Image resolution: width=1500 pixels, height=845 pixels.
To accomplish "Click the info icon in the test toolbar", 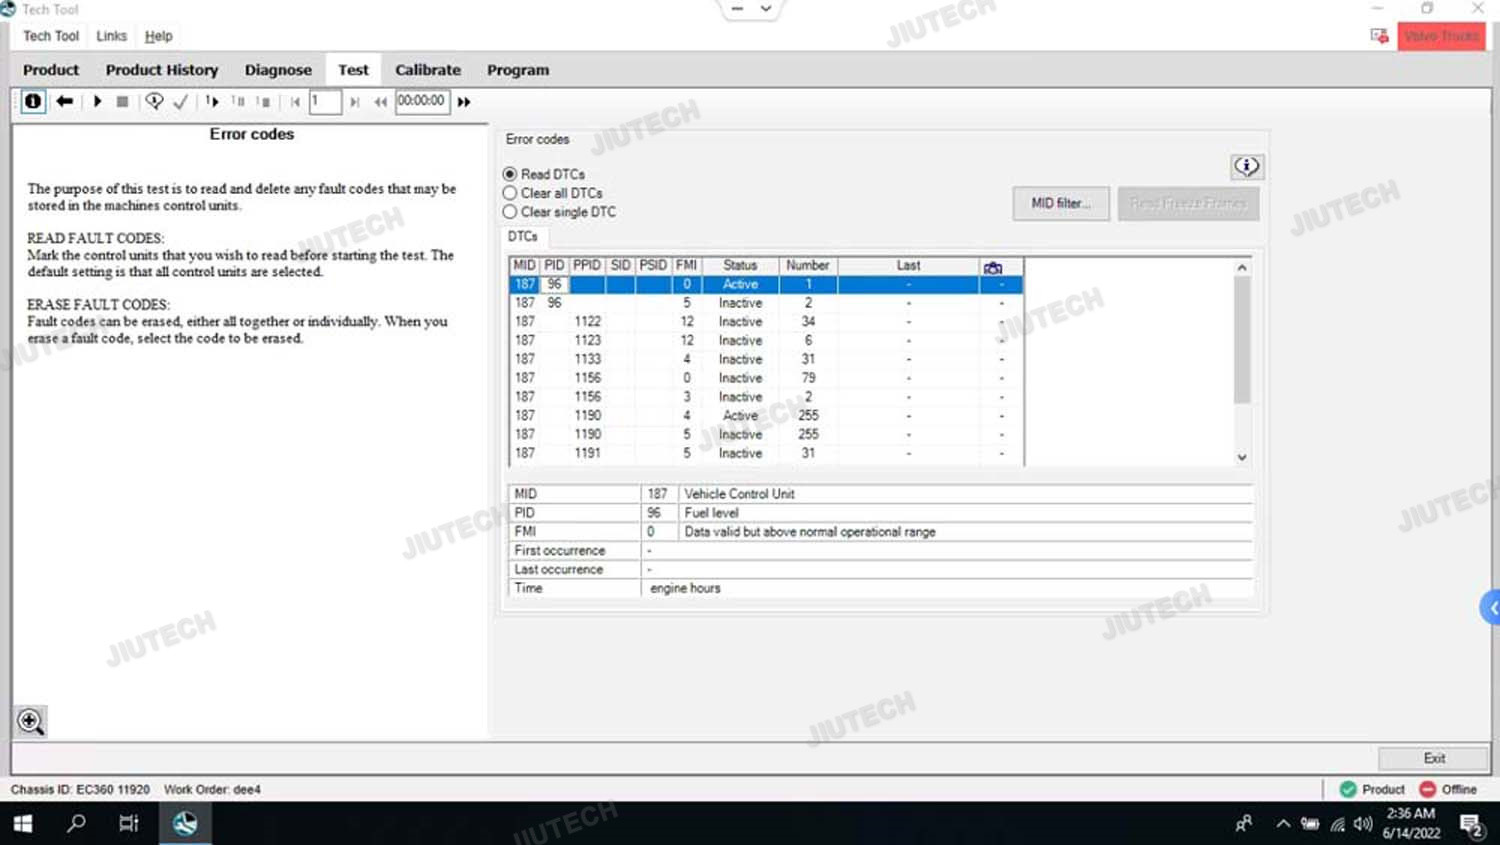I will [33, 101].
